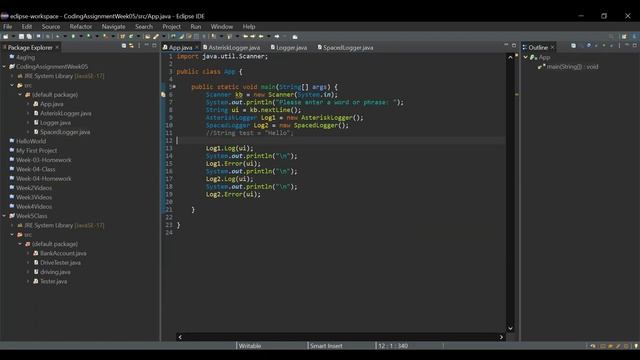
Task: Collapse the Week5Class project node
Action: tap(4, 216)
